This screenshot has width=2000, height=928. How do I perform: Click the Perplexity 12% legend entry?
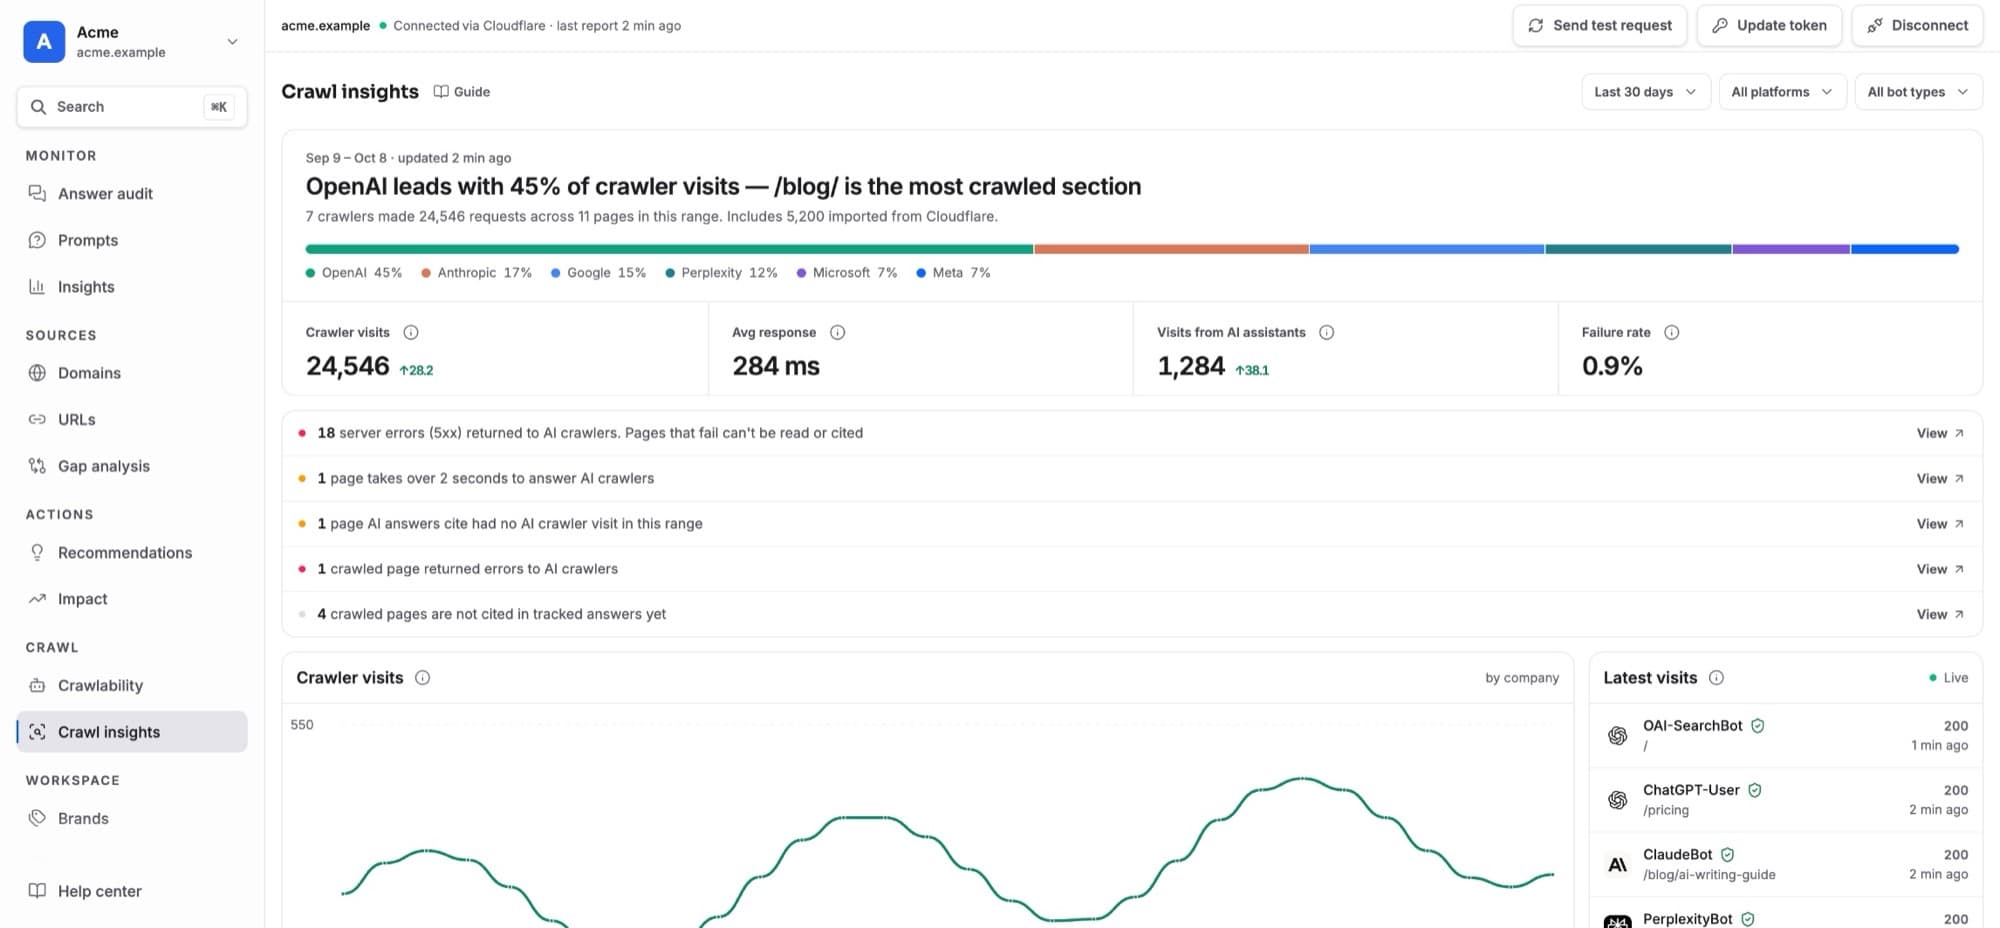[721, 273]
